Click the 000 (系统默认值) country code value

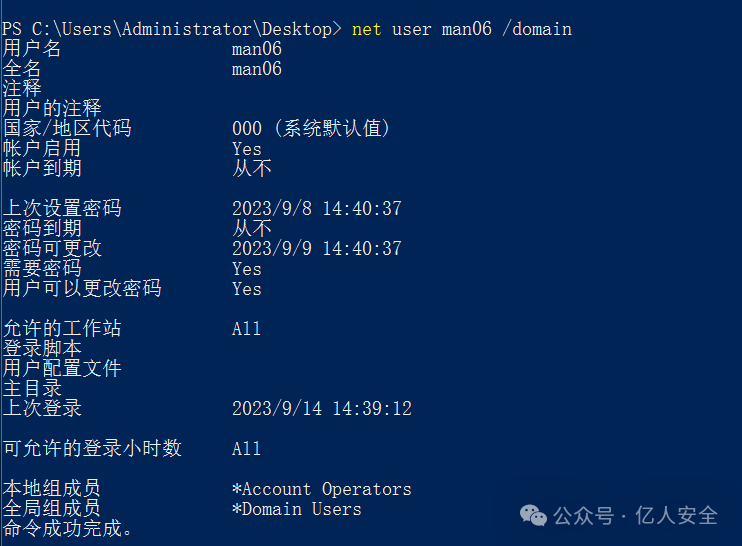[x=311, y=129]
